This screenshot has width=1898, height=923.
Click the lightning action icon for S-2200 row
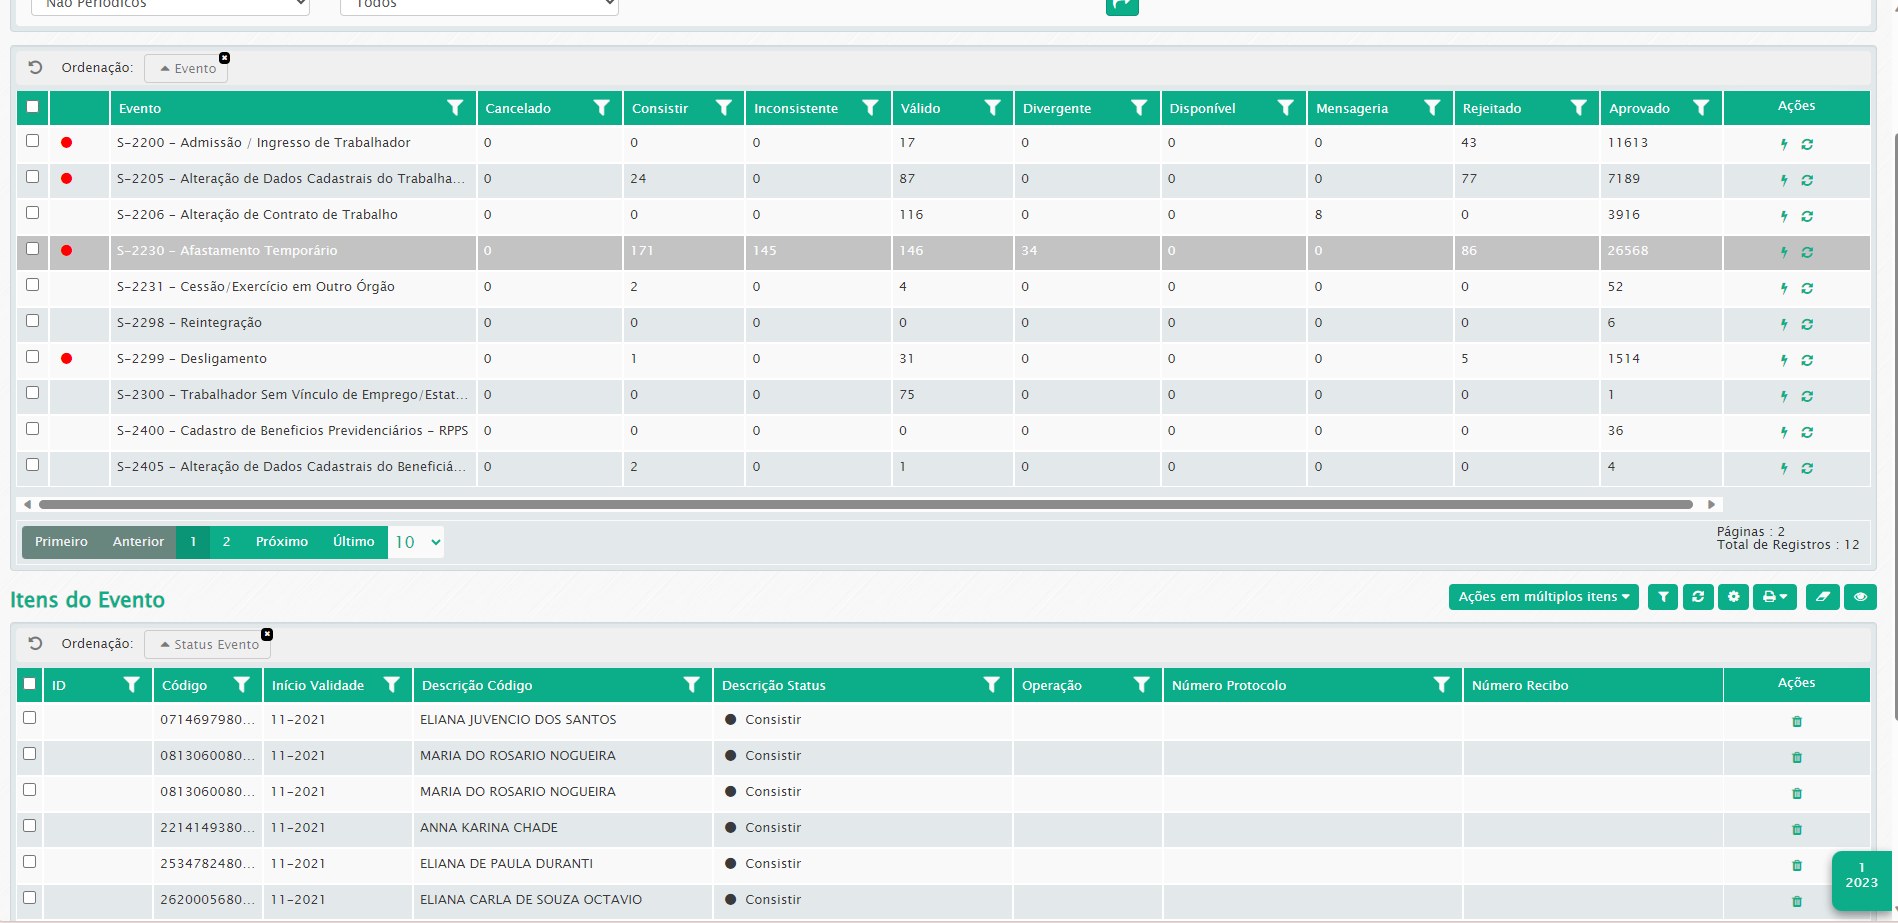(1784, 144)
